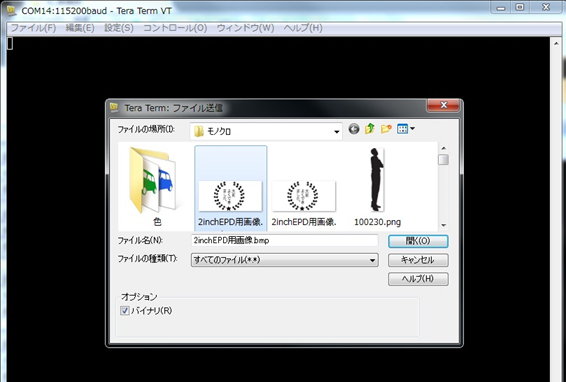Select the second unhighlighted 2inchEPD用画像 file
The height and width of the screenshot is (382, 566).
304,203
